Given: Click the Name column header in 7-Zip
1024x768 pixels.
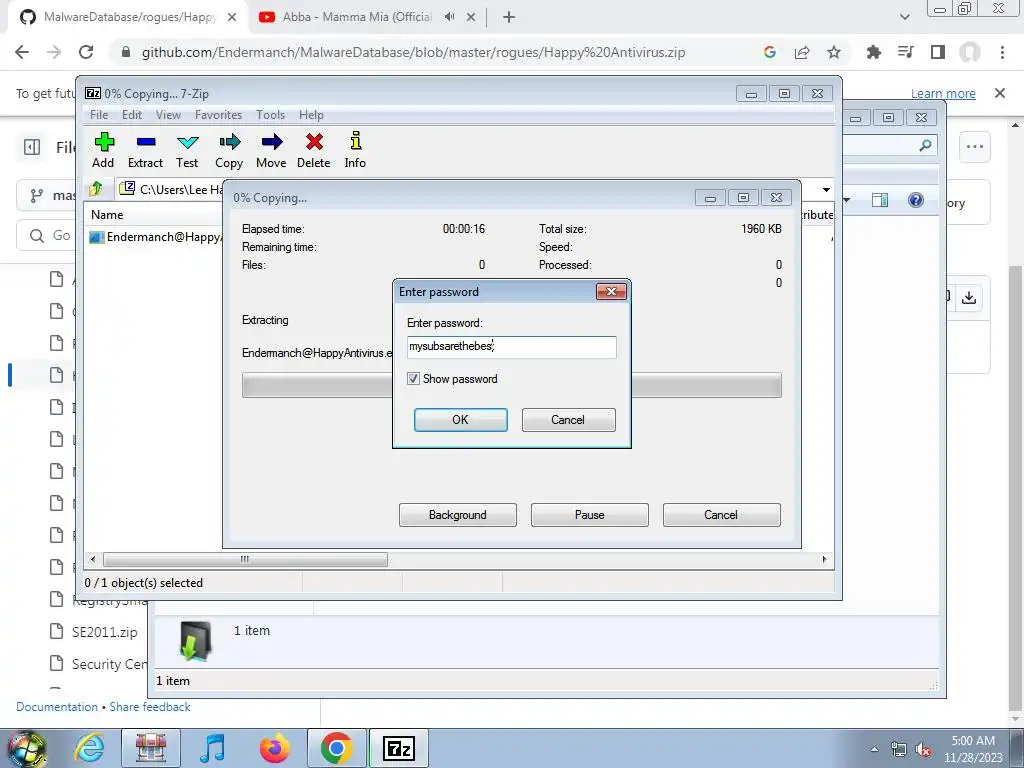Looking at the screenshot, I should tap(107, 215).
